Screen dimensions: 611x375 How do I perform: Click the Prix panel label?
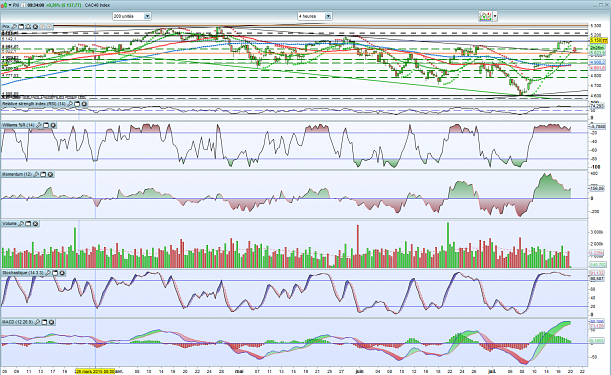(6, 27)
